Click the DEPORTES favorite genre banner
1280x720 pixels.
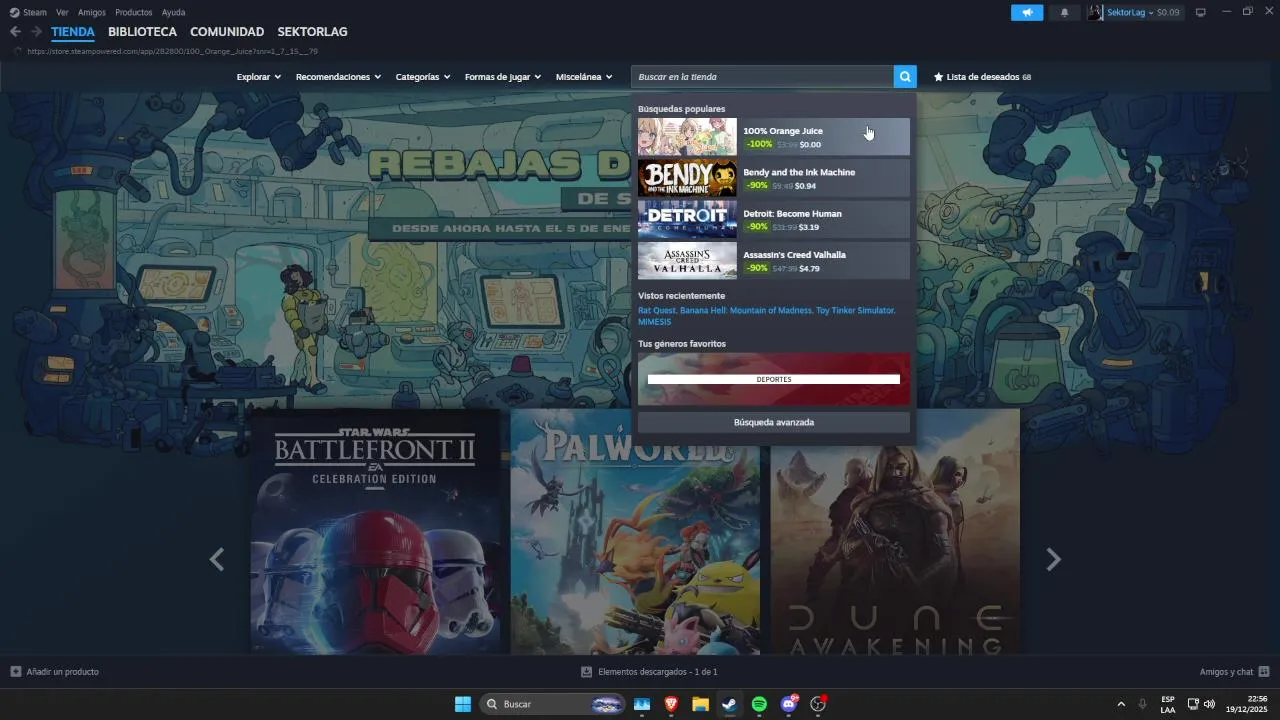[774, 379]
